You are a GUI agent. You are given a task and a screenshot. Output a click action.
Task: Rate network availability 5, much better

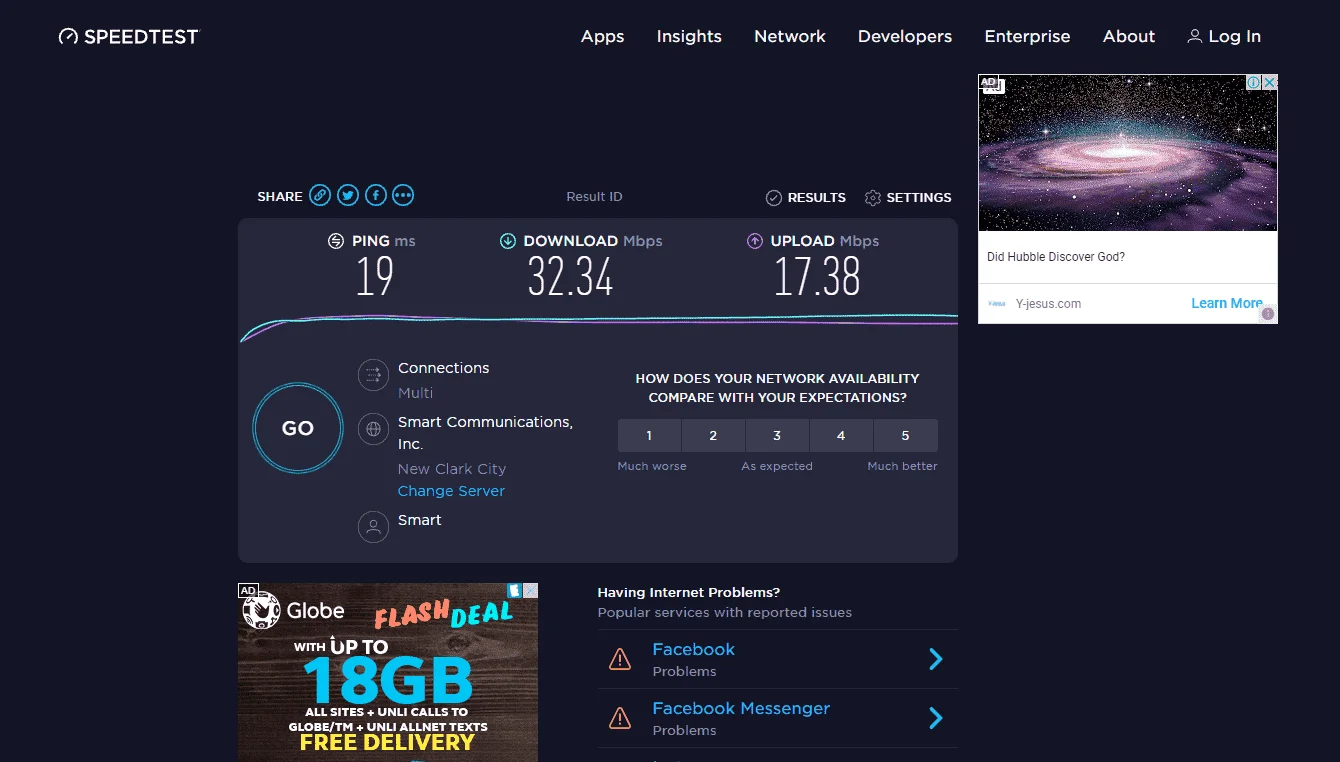905,436
